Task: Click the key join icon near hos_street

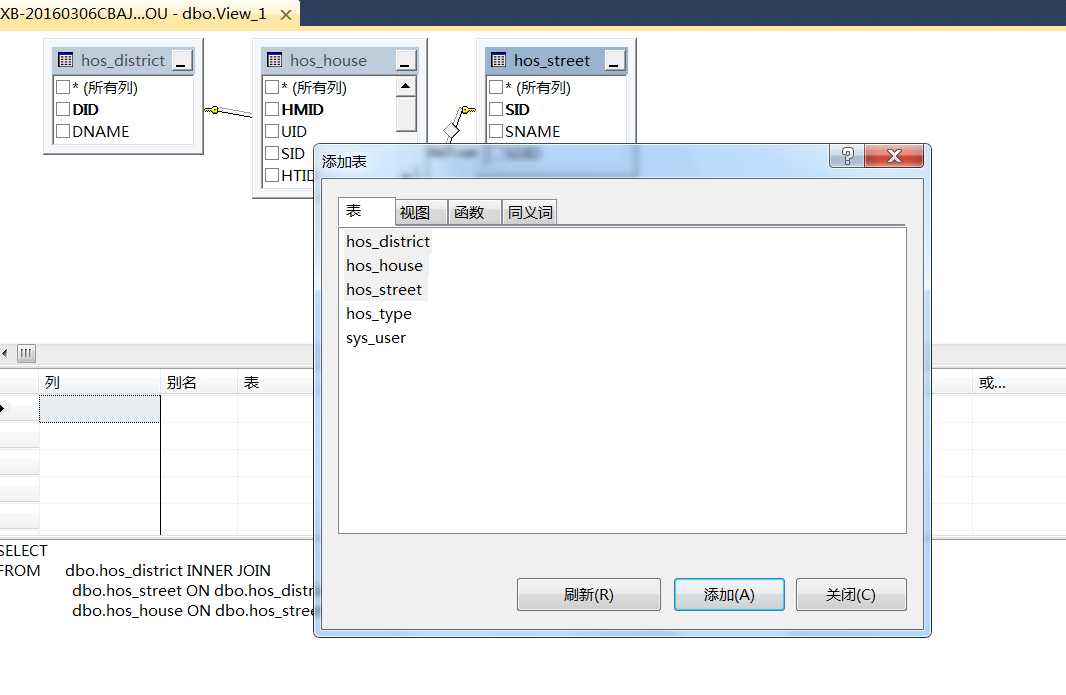Action: click(x=468, y=109)
